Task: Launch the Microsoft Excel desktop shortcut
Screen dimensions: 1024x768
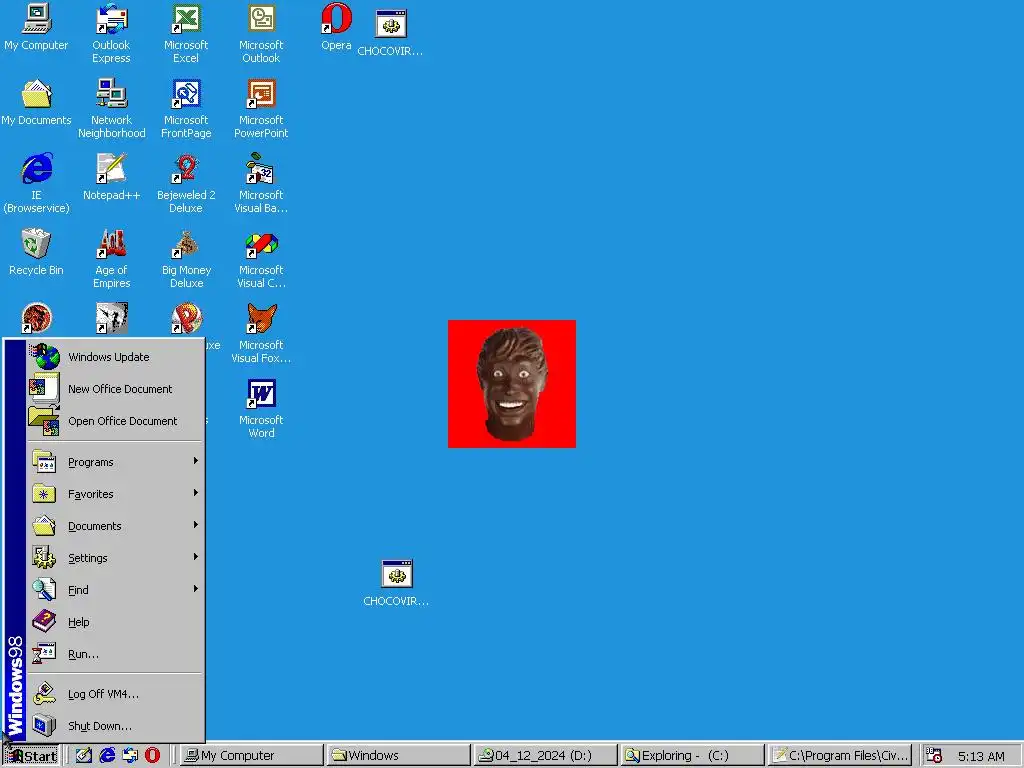Action: click(186, 34)
